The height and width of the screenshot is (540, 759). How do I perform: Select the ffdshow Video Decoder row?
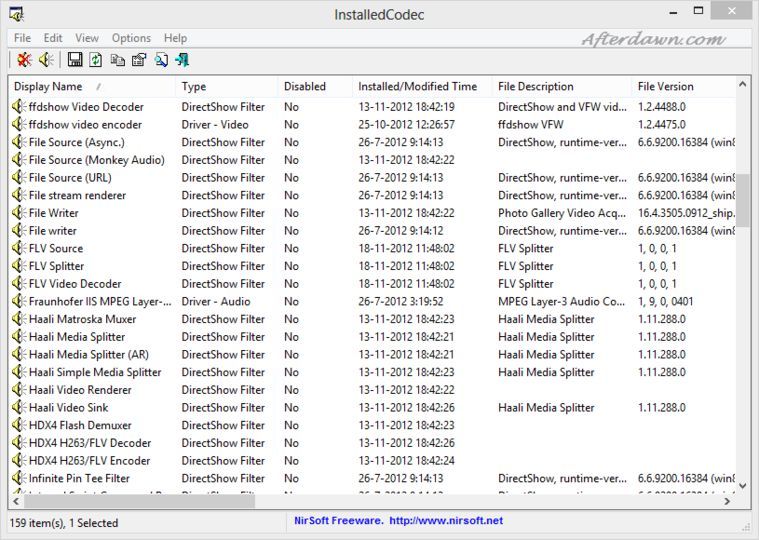pyautogui.click(x=86, y=107)
